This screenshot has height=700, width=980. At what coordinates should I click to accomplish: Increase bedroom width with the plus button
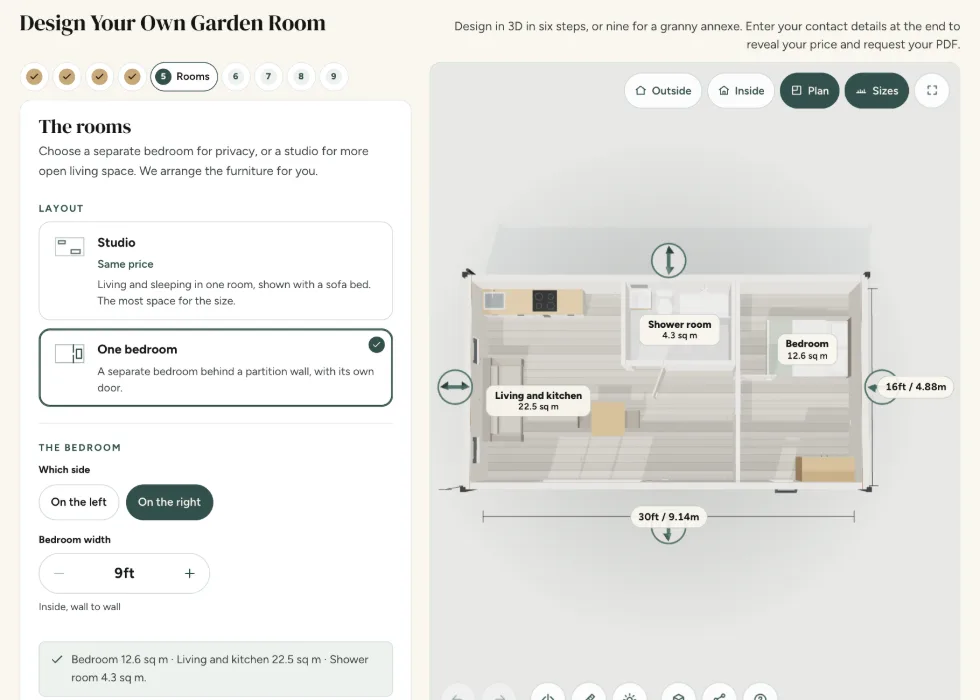(x=189, y=573)
